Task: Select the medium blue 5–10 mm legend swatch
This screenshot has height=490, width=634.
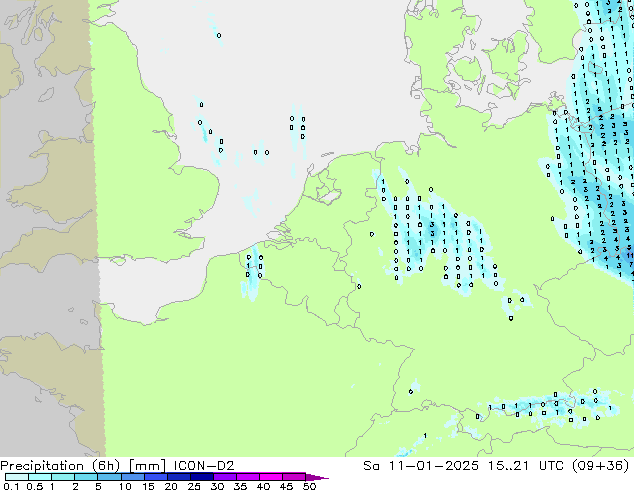Action: [x=111, y=477]
